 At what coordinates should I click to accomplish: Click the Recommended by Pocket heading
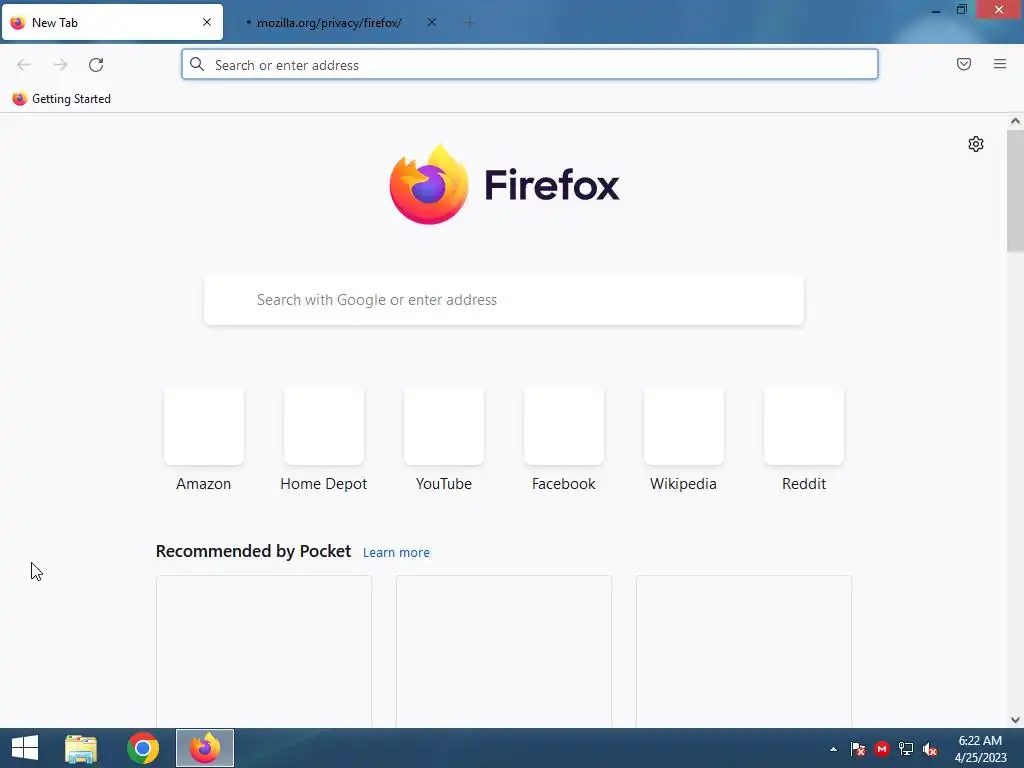point(253,551)
